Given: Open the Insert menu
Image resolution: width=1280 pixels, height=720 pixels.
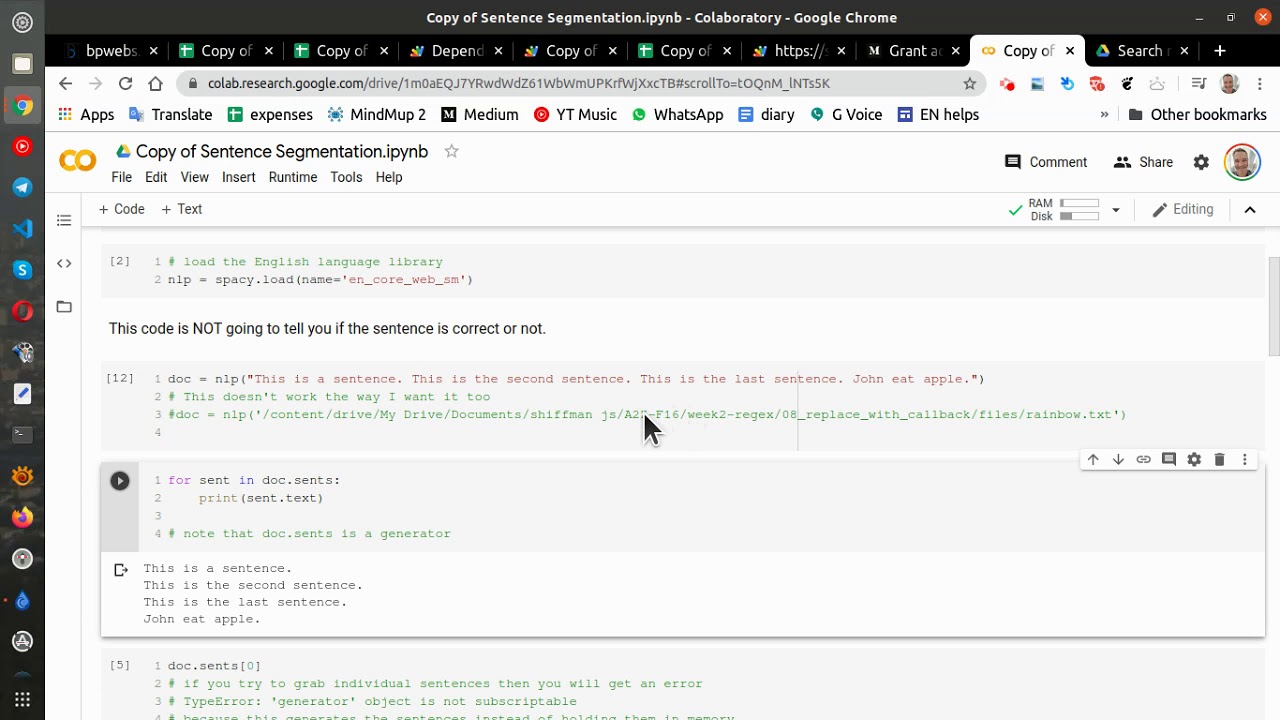Looking at the screenshot, I should tap(238, 177).
